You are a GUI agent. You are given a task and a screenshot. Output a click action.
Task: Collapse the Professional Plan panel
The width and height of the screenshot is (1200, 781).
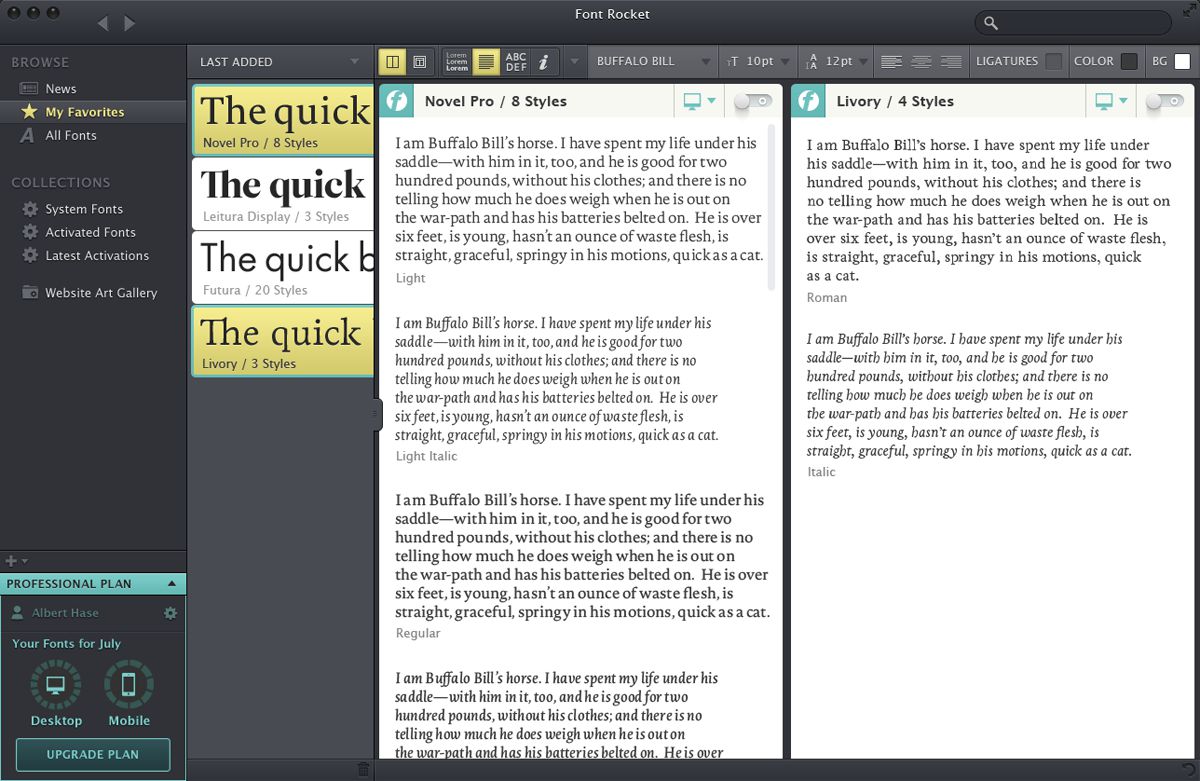tap(172, 584)
